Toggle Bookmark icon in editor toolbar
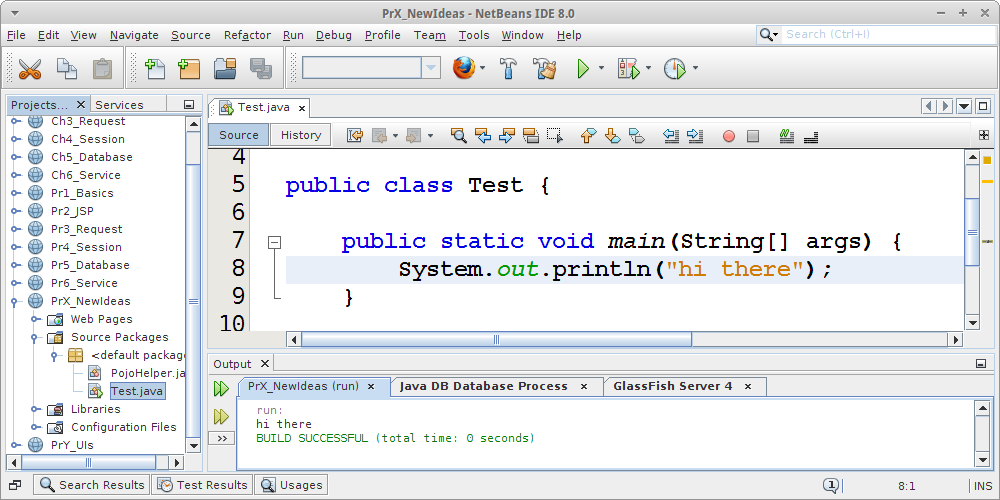 636,135
